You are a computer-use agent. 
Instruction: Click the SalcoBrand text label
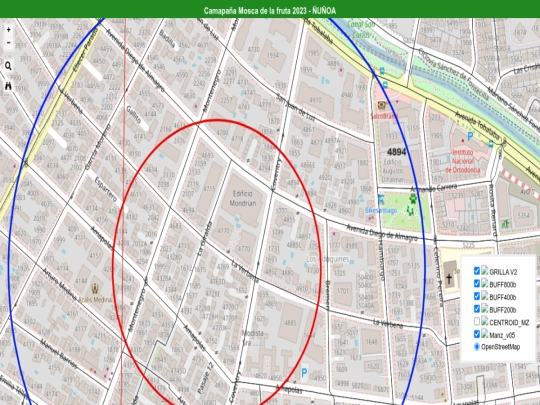pyautogui.click(x=383, y=116)
